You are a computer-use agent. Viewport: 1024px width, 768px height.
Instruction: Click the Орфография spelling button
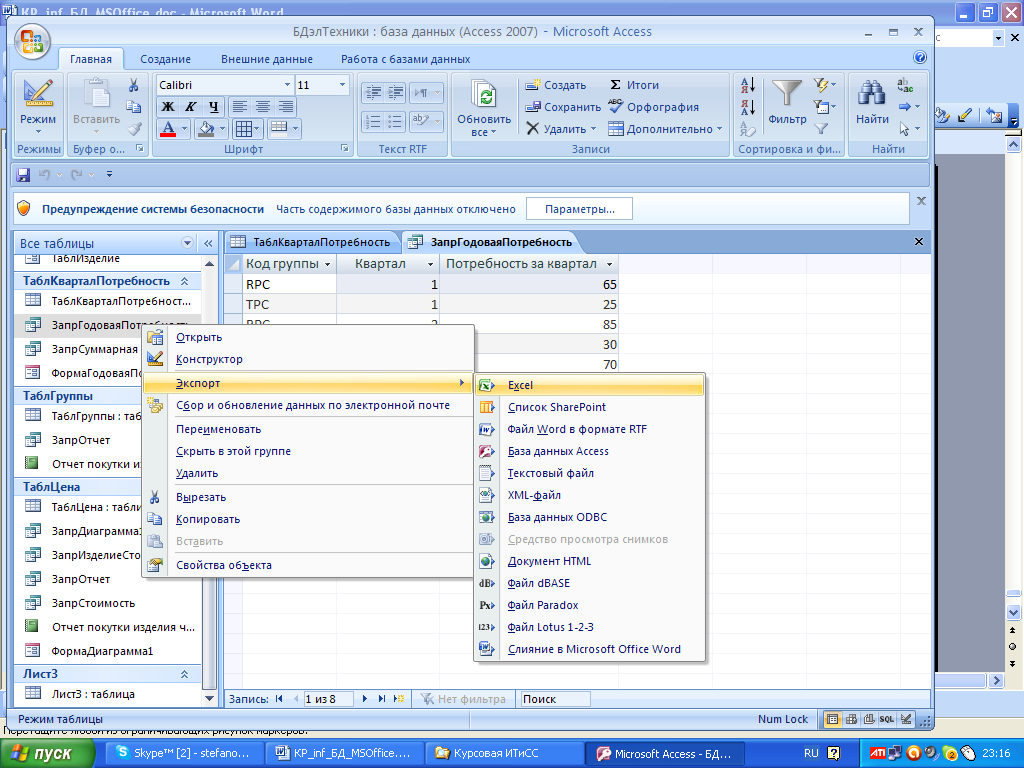click(653, 107)
